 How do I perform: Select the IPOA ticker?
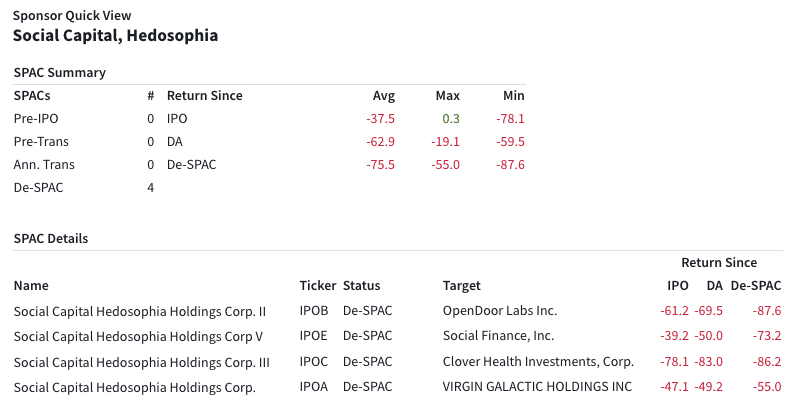point(314,387)
